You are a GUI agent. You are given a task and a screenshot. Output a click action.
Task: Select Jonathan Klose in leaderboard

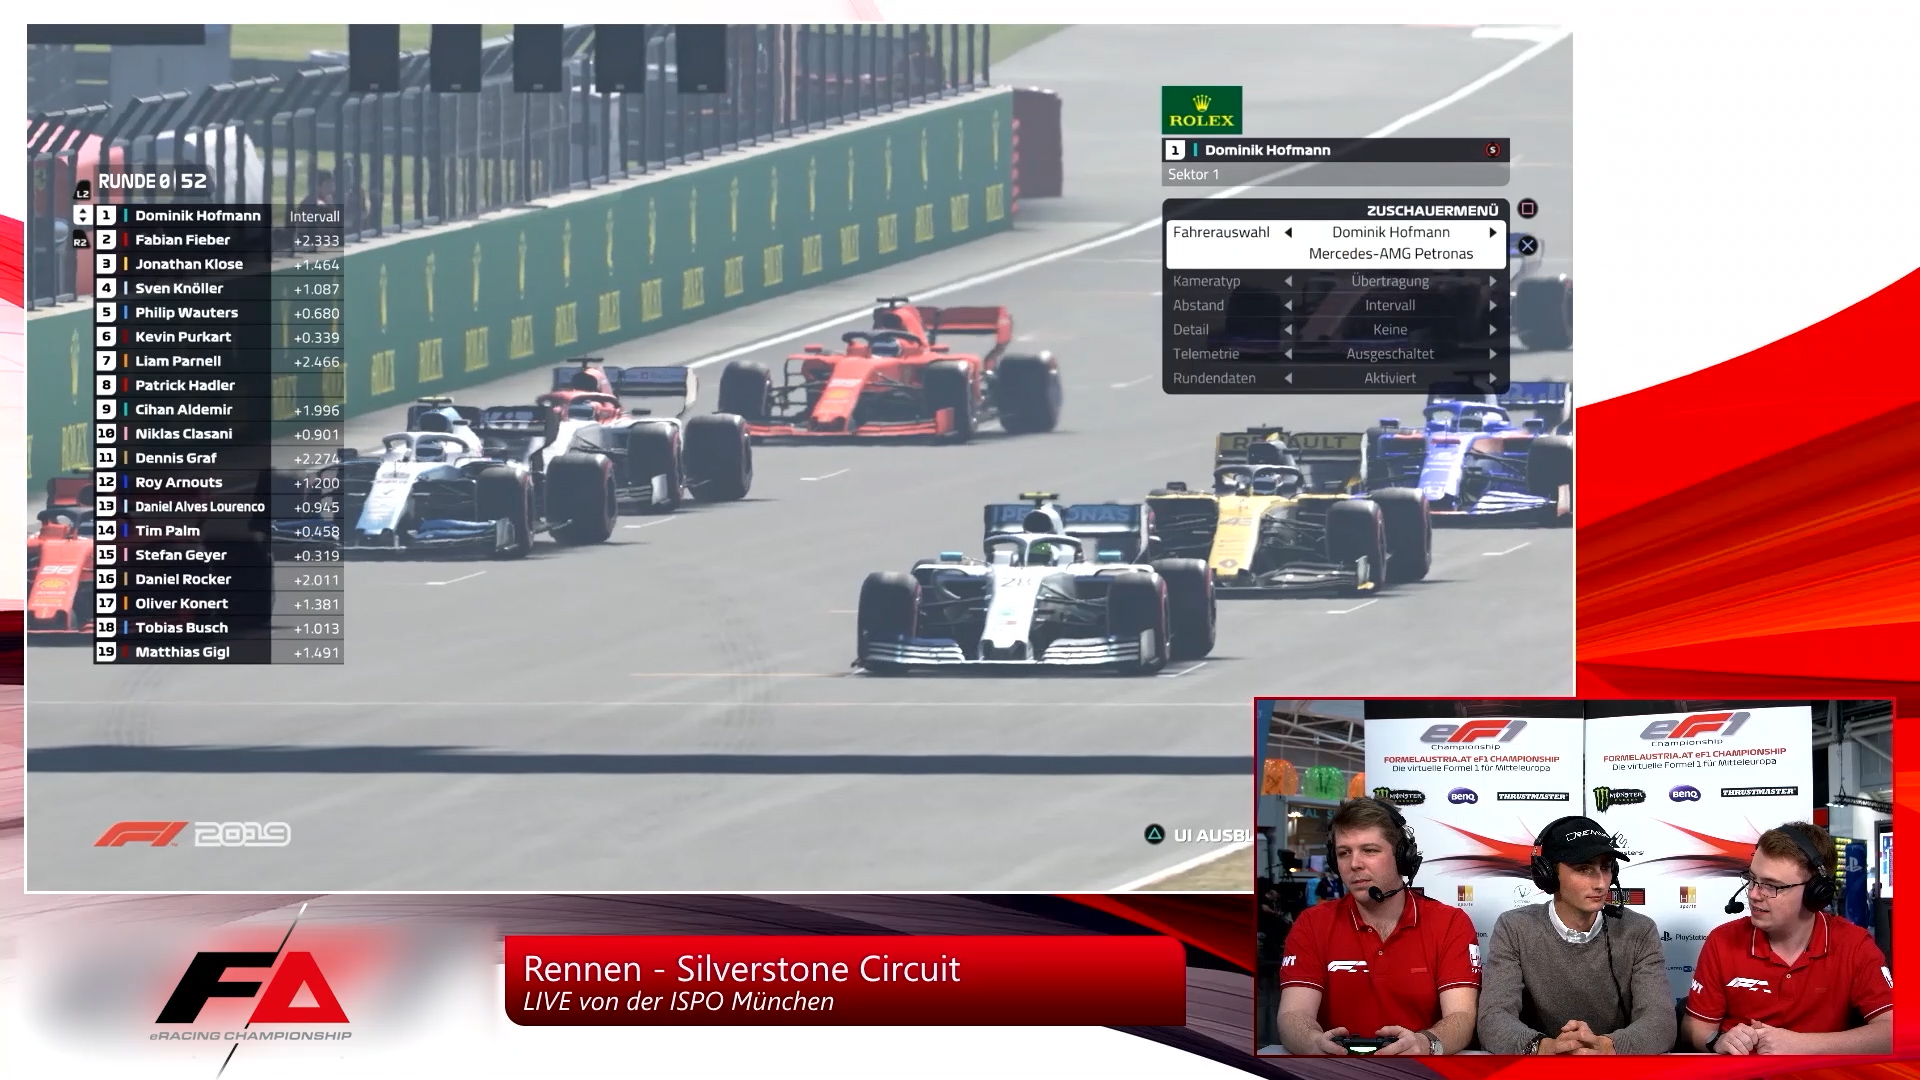tap(219, 264)
